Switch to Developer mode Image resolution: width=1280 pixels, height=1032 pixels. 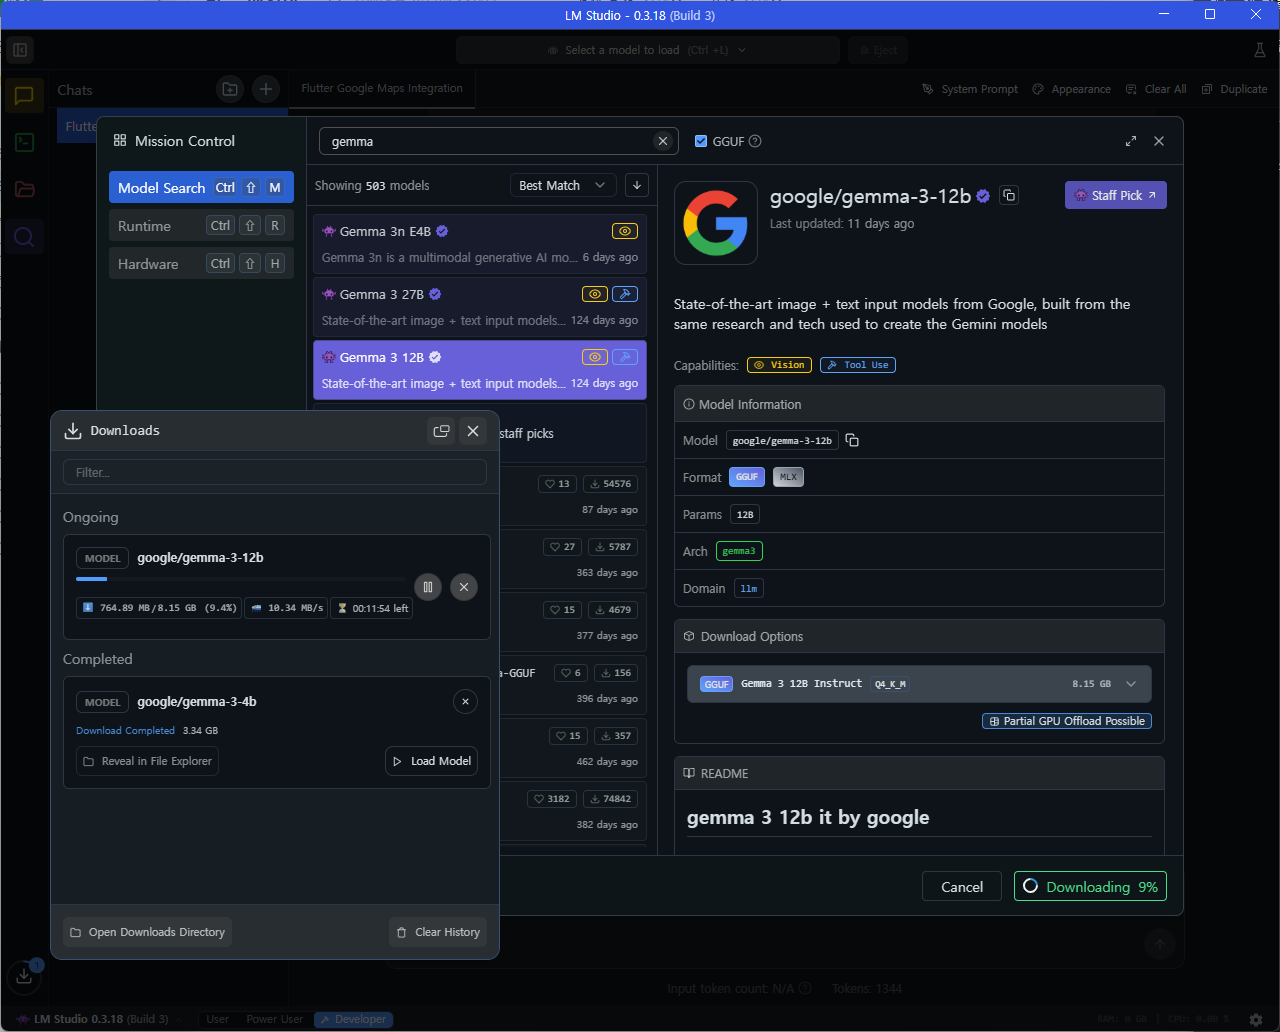click(x=353, y=1019)
